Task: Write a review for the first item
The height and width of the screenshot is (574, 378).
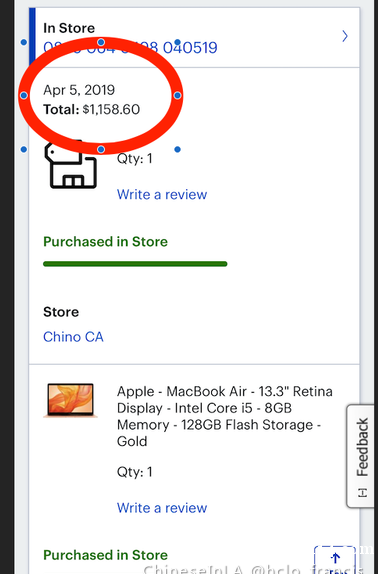Action: (162, 194)
